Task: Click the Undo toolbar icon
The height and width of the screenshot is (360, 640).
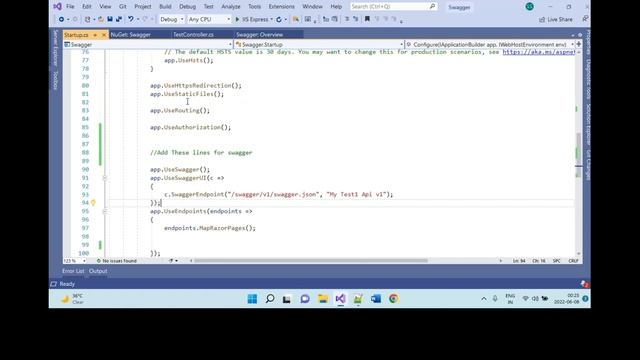Action: tap(131, 19)
